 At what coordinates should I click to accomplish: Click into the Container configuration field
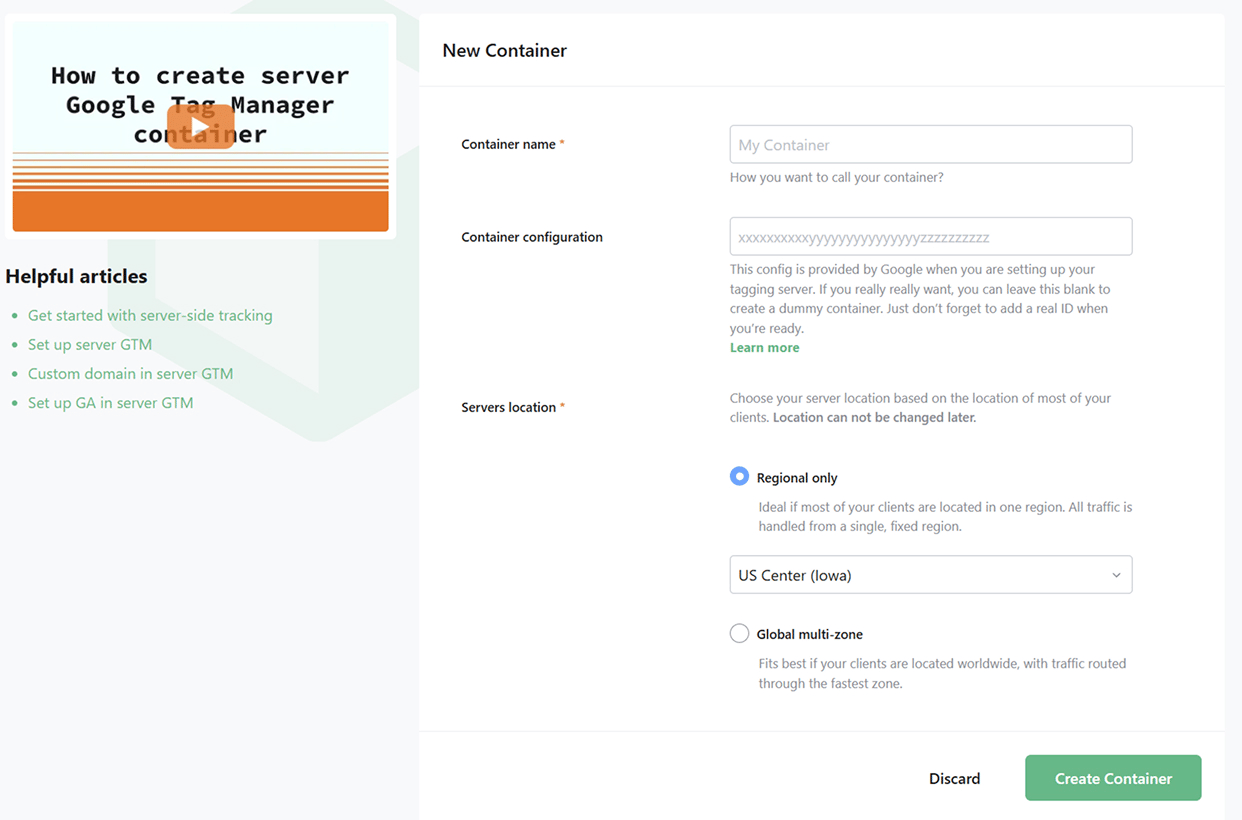(931, 236)
